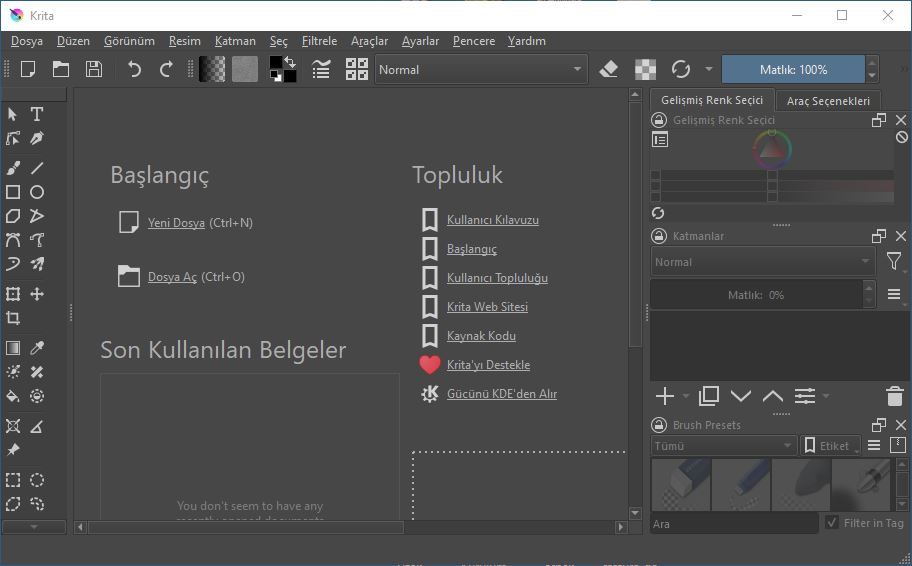Select the Dynamic Brush tool

point(12,264)
